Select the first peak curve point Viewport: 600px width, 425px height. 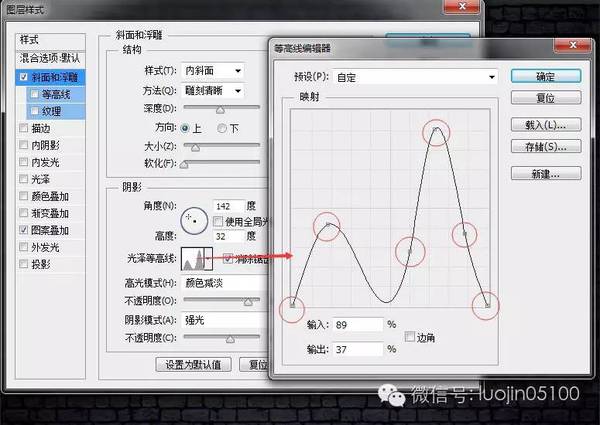tap(328, 224)
